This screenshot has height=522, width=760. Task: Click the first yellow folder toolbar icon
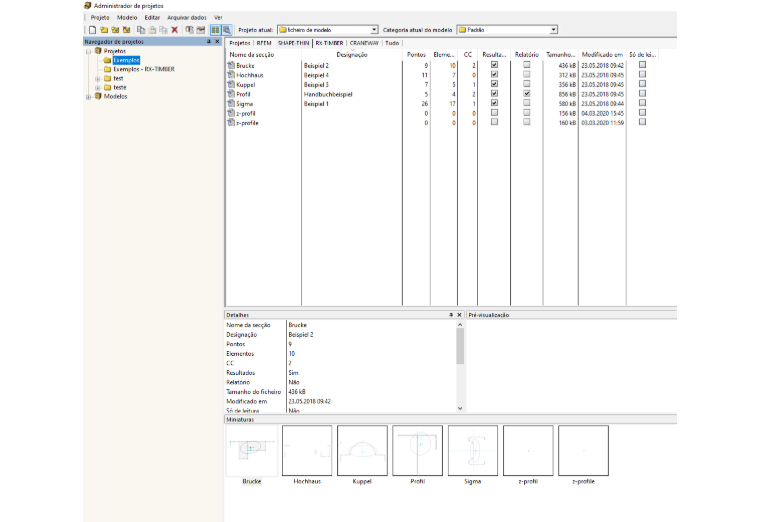coord(104,30)
